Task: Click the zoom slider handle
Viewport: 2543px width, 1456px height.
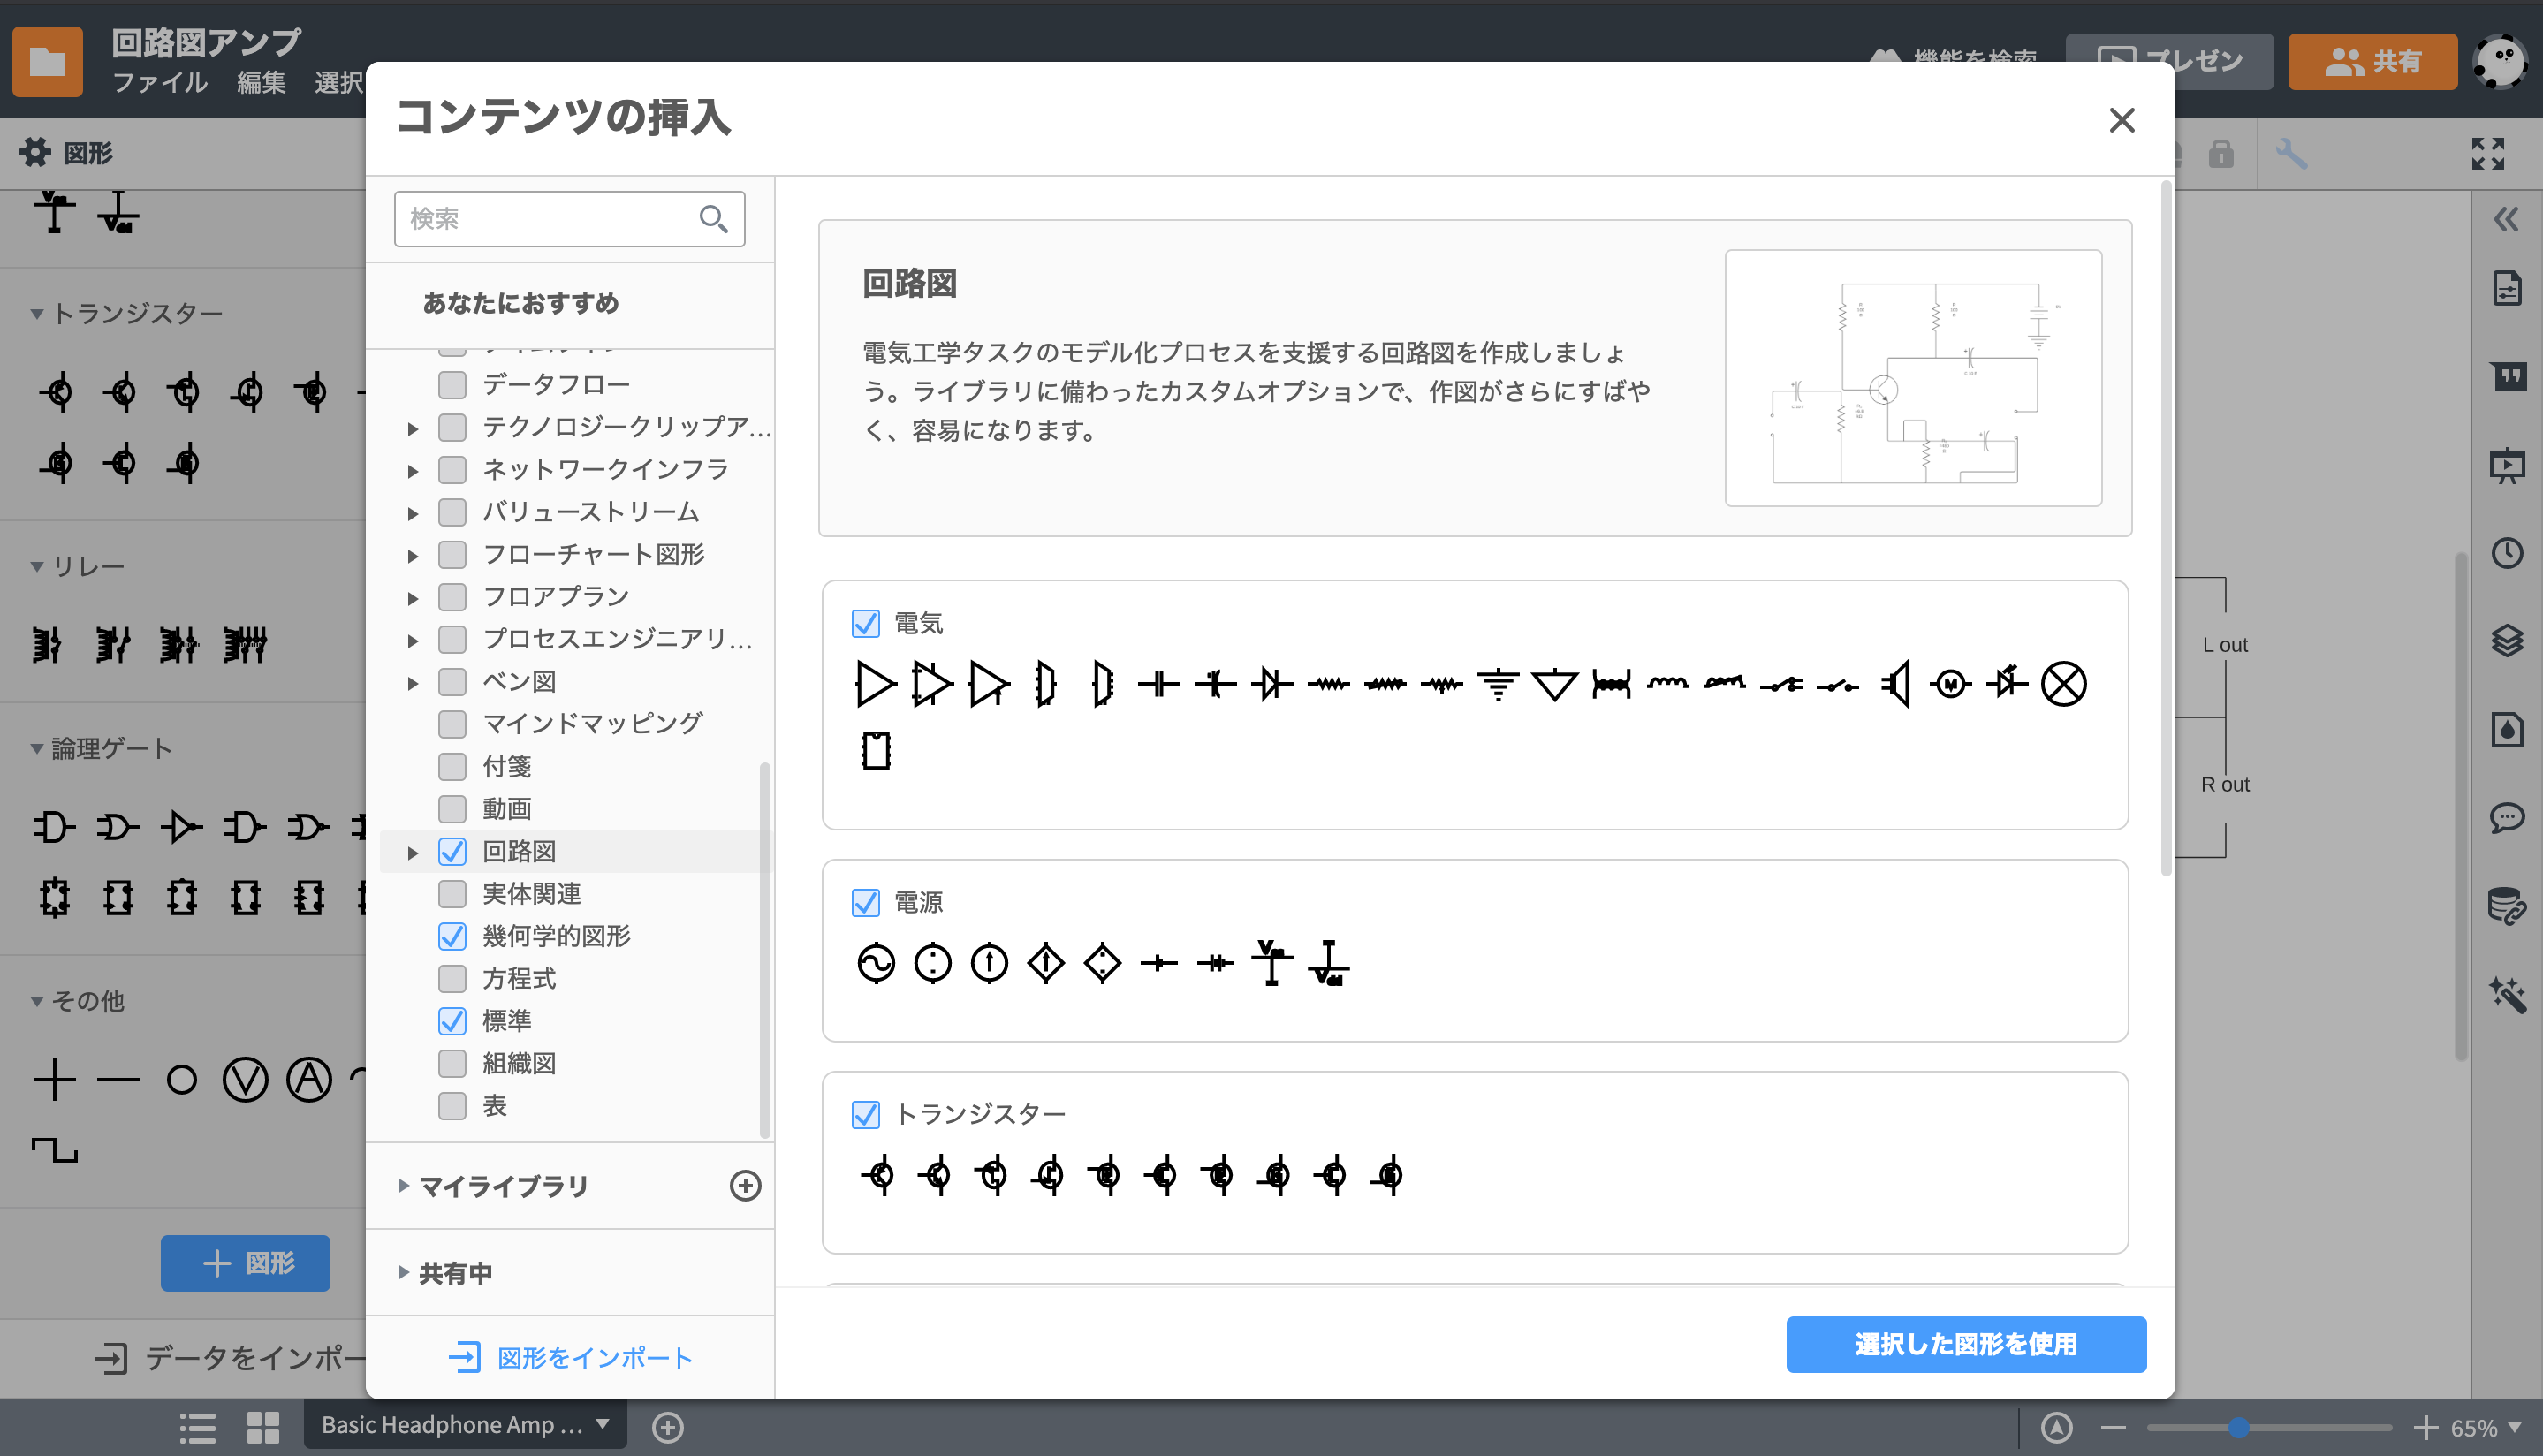Action: click(x=2238, y=1428)
